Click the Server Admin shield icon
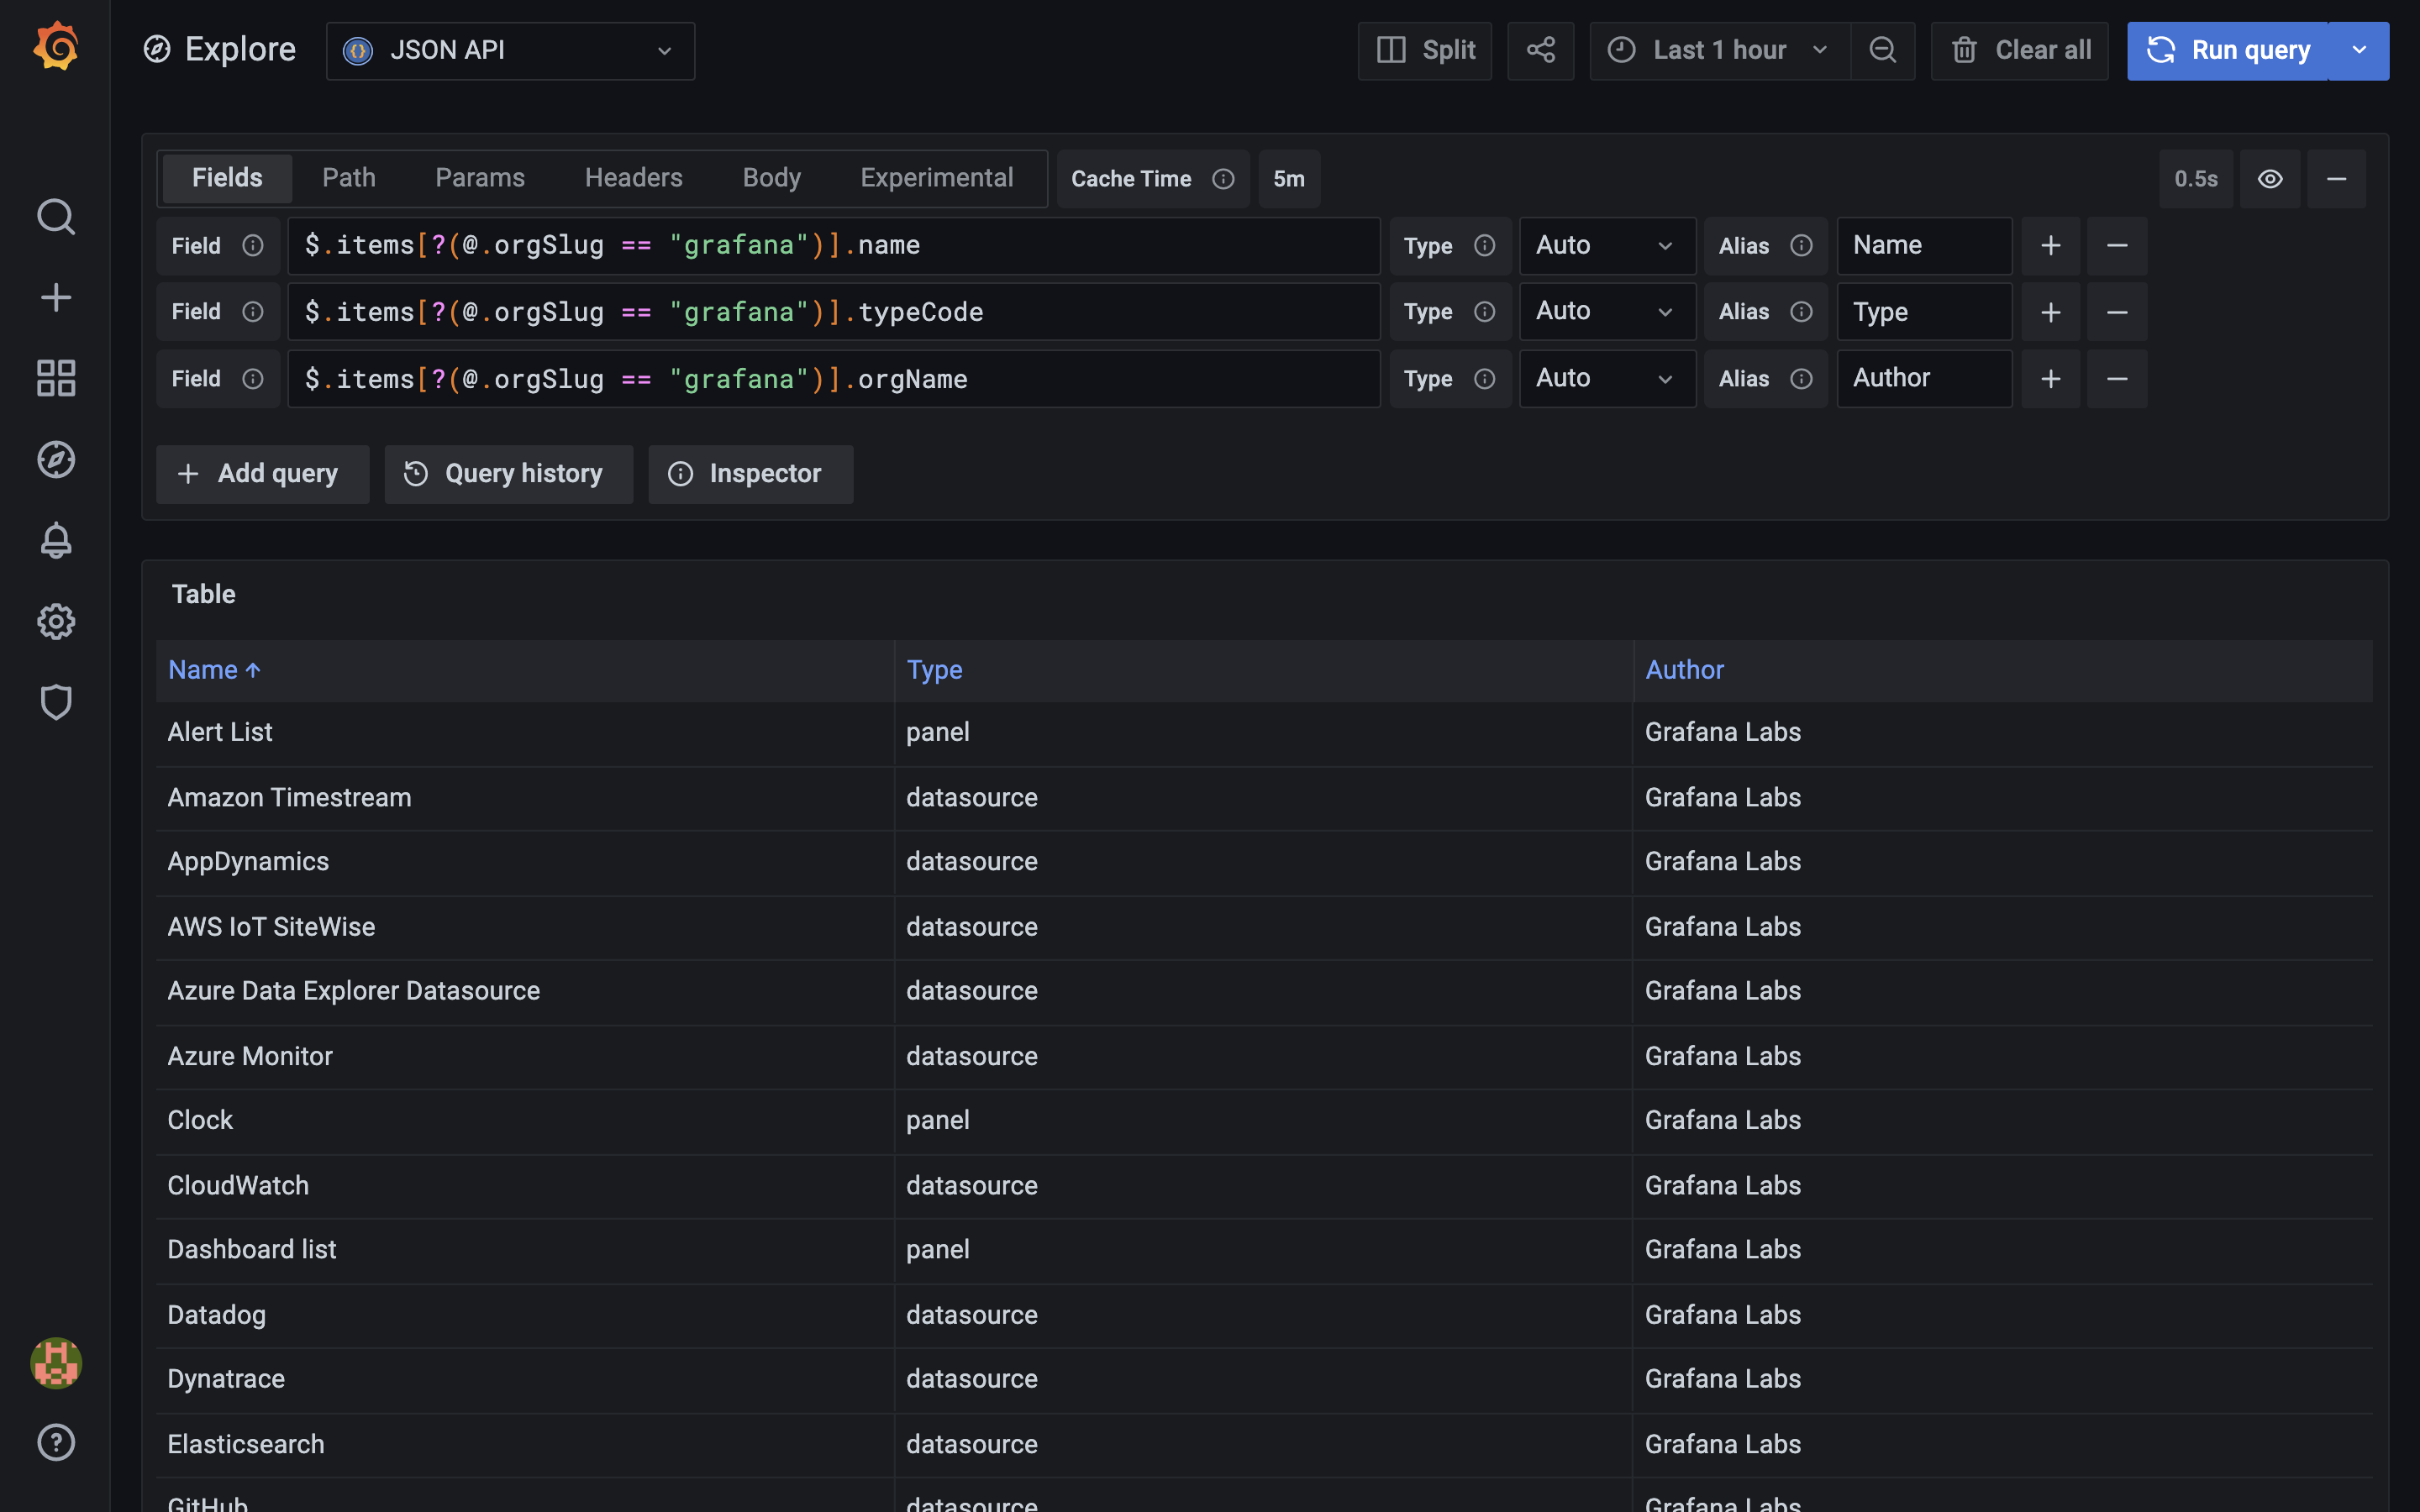The width and height of the screenshot is (2420, 1512). (x=56, y=702)
